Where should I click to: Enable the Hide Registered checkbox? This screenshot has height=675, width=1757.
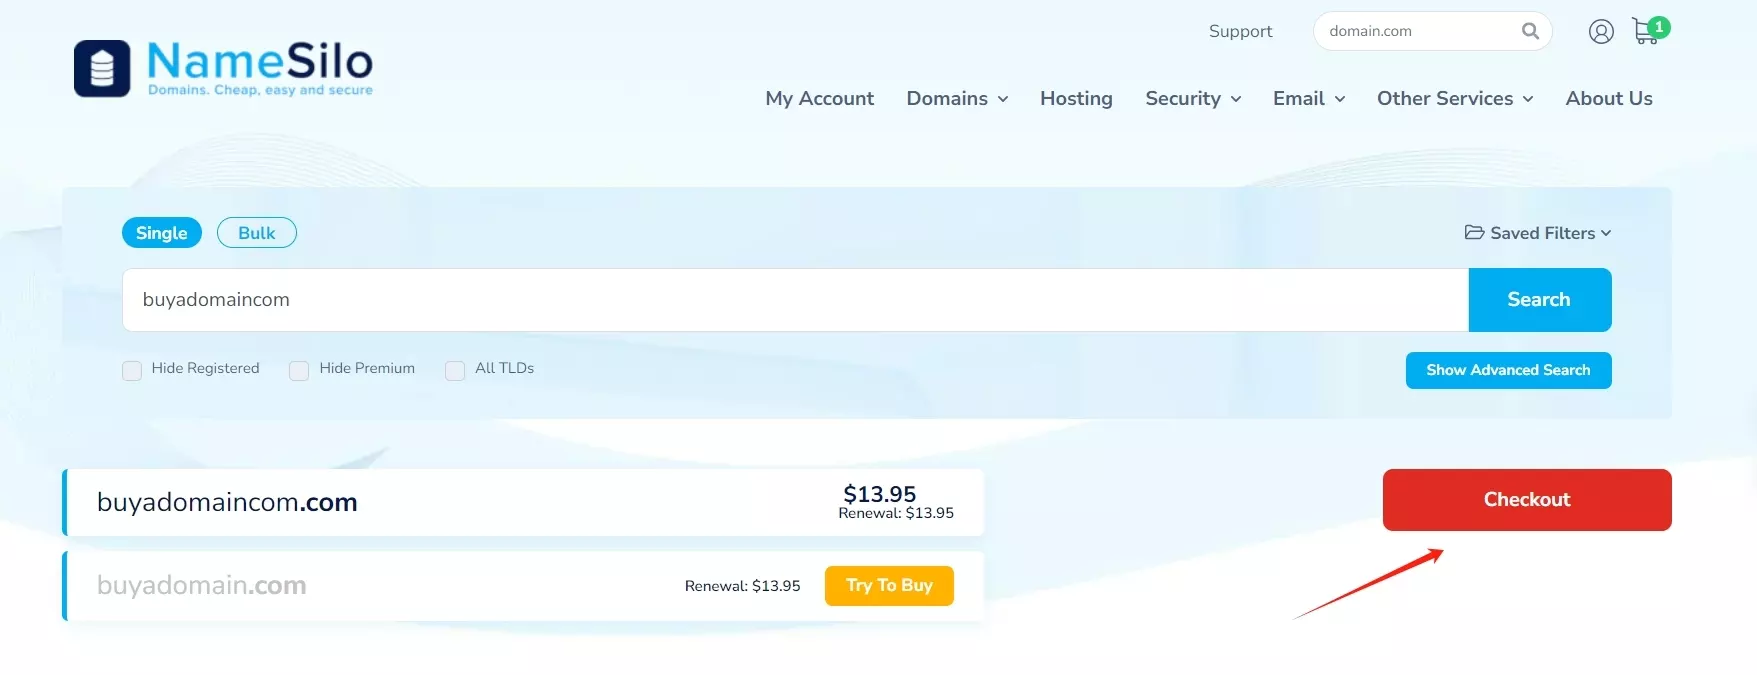click(x=132, y=370)
